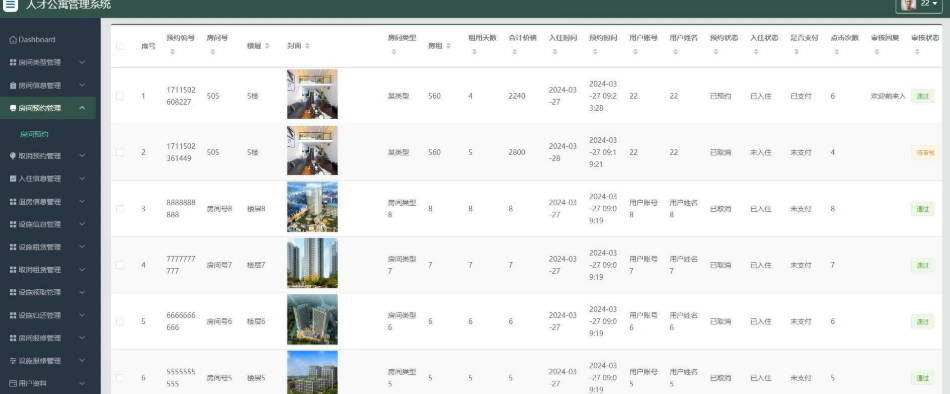Sort by 入住状态 column sort icon
Screen dimensions: 950x394
point(756,52)
